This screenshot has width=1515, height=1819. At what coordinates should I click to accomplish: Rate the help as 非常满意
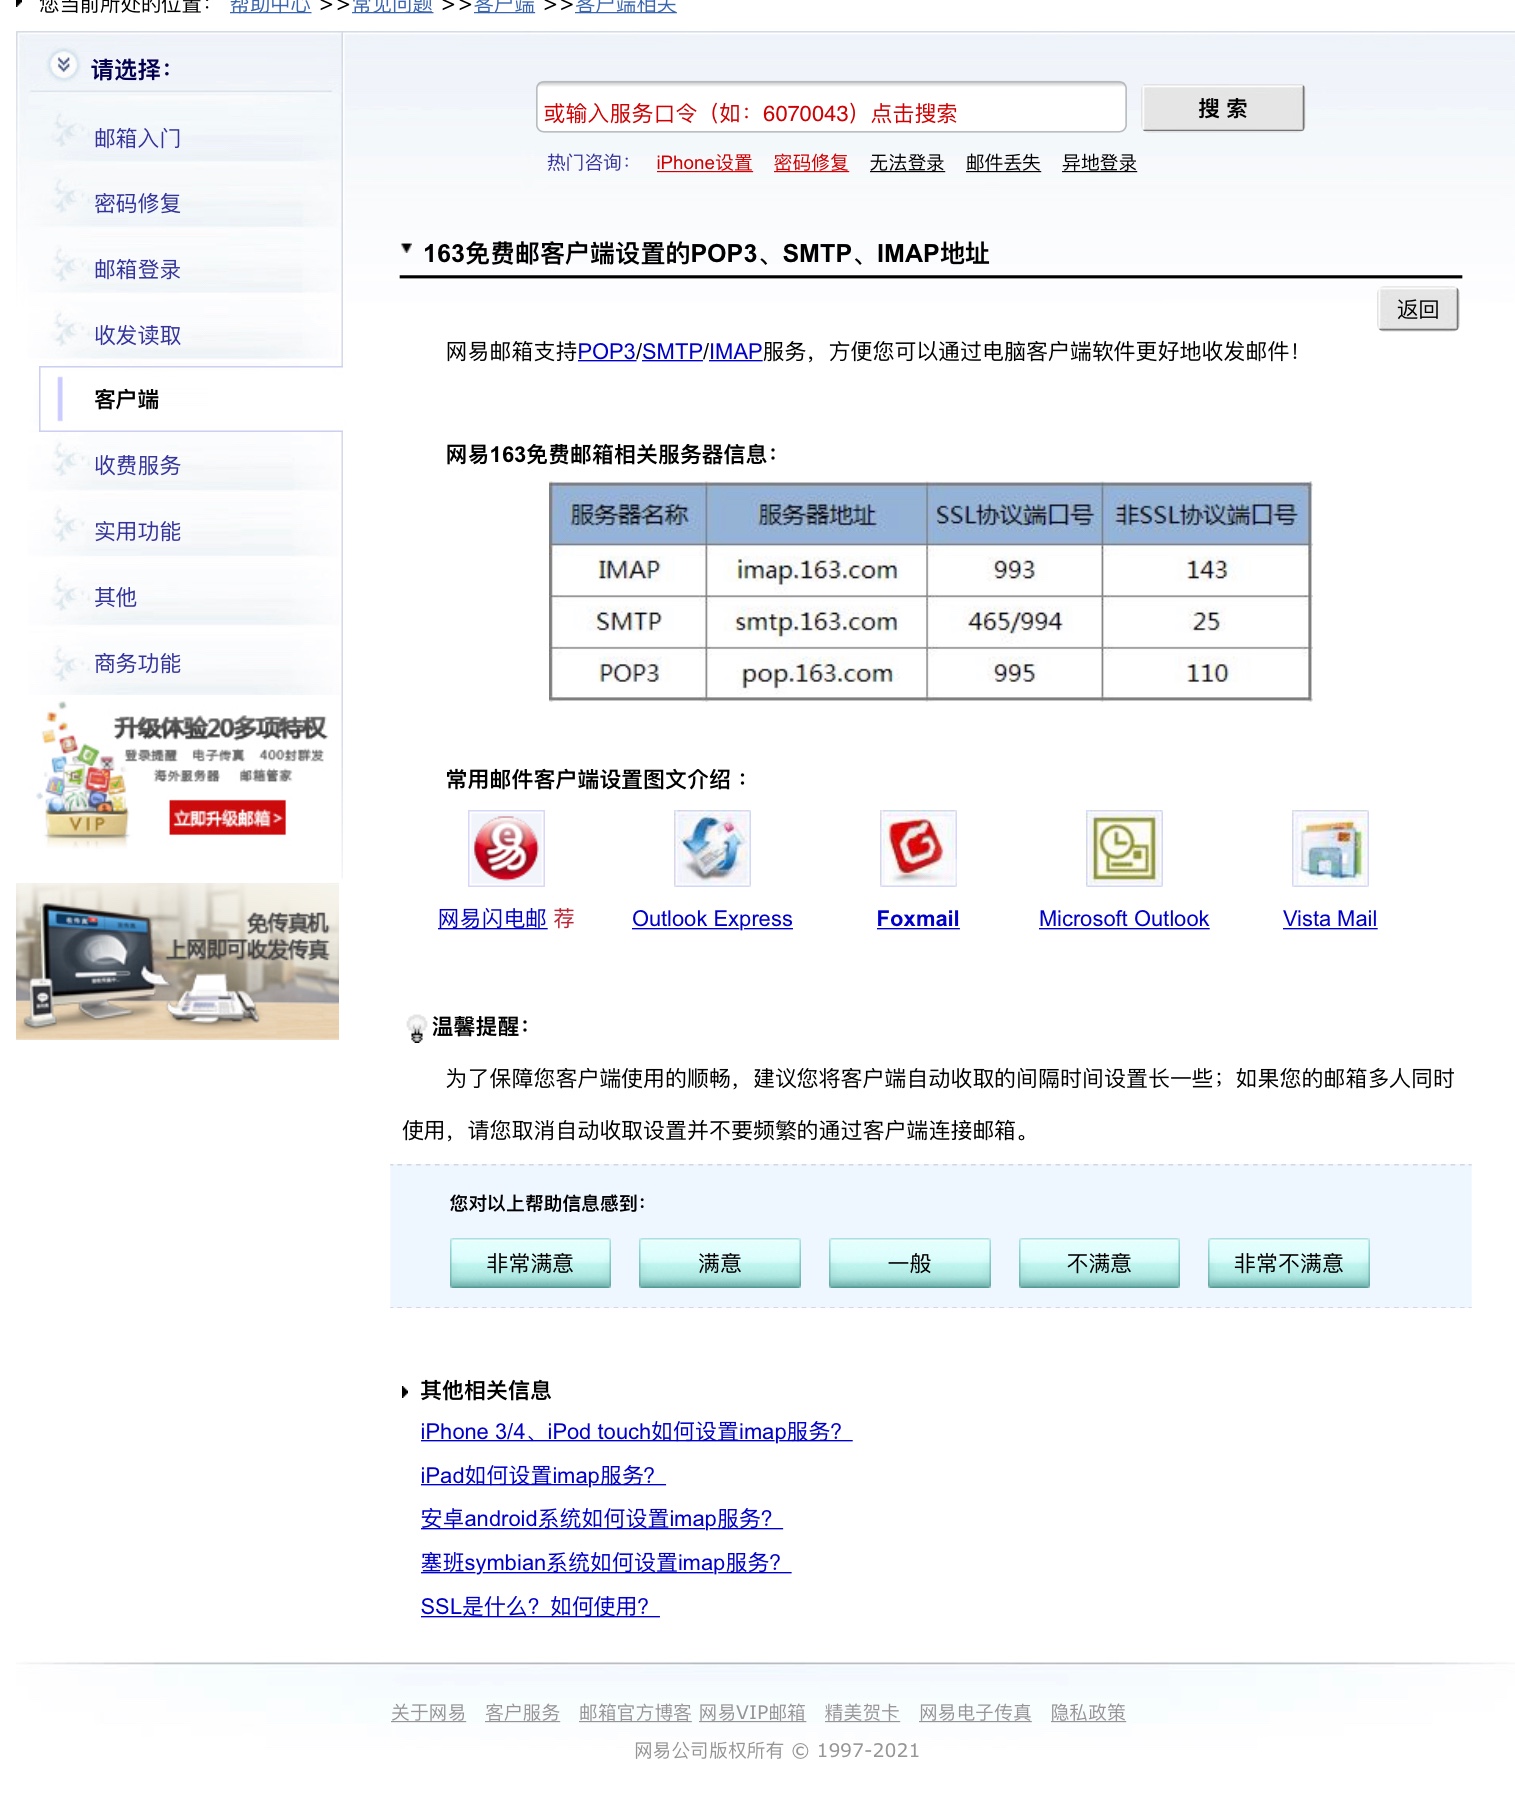coord(530,1263)
